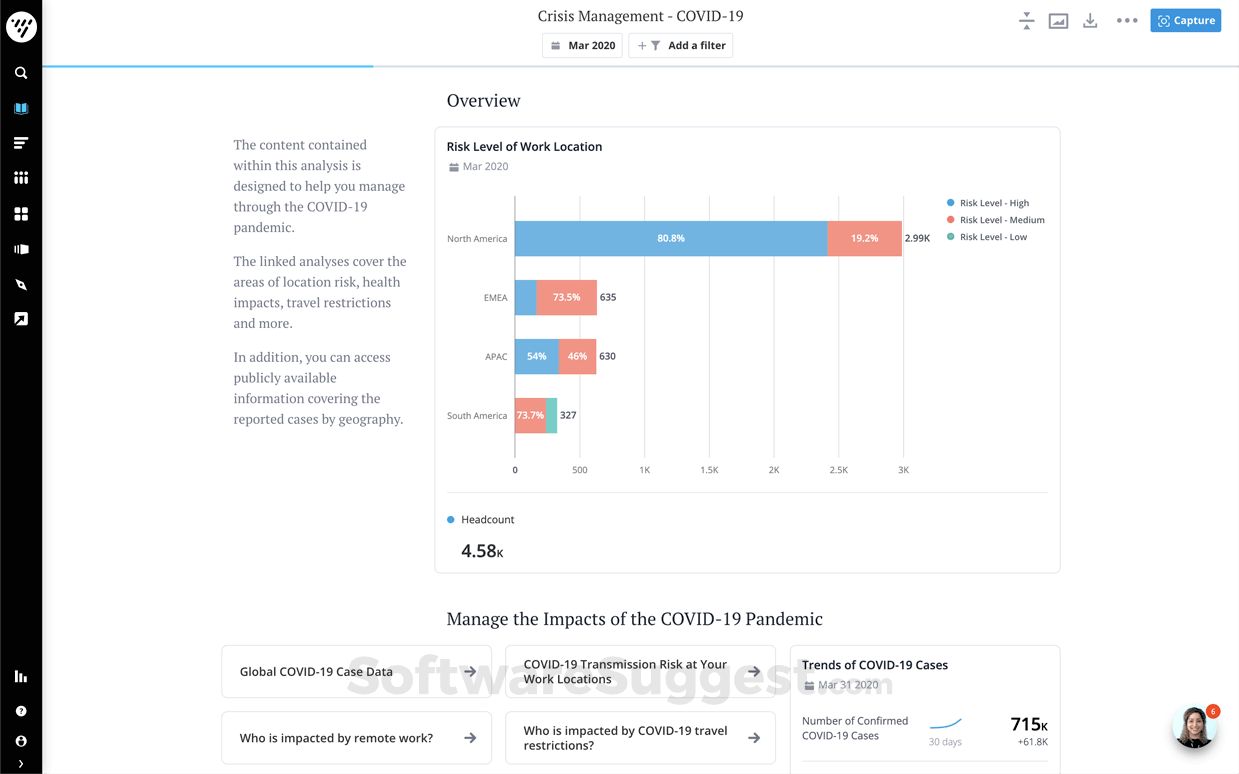
Task: Click the bar chart icon at sidebar bottom
Action: 20,676
